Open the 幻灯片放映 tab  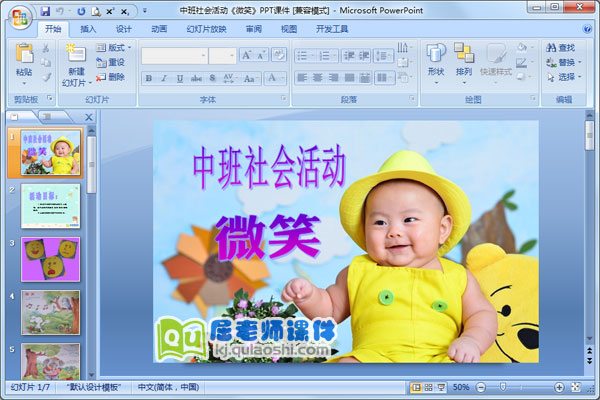206,29
